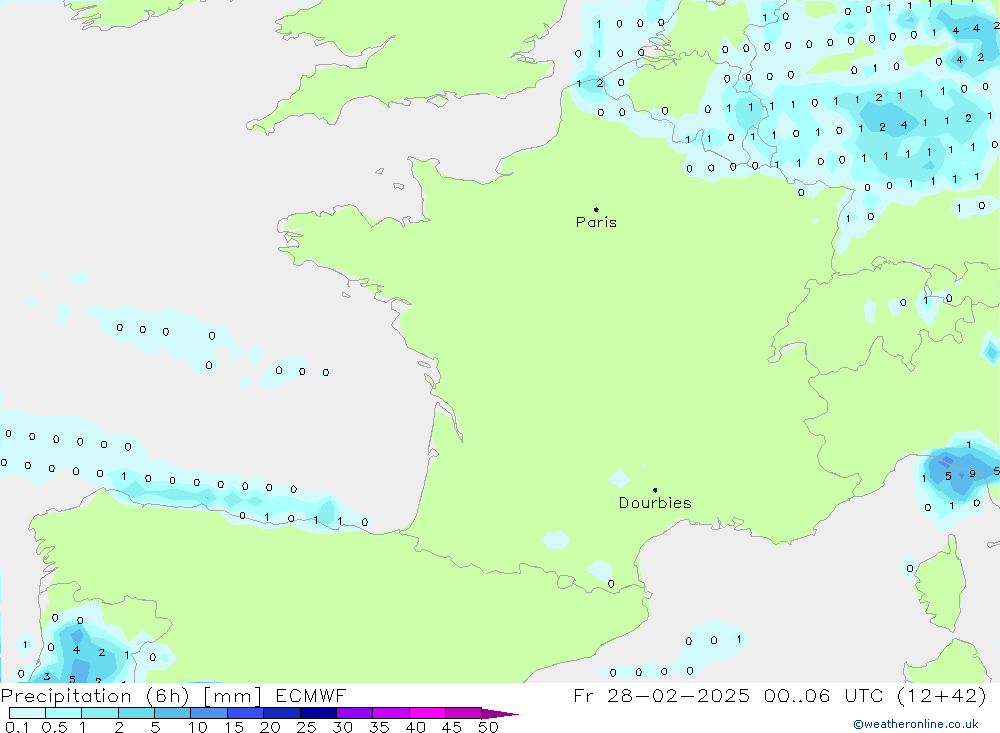This screenshot has height=733, width=1000.
Task: Click the Precipitation (6h) [mm] title text
Action: coord(131,695)
